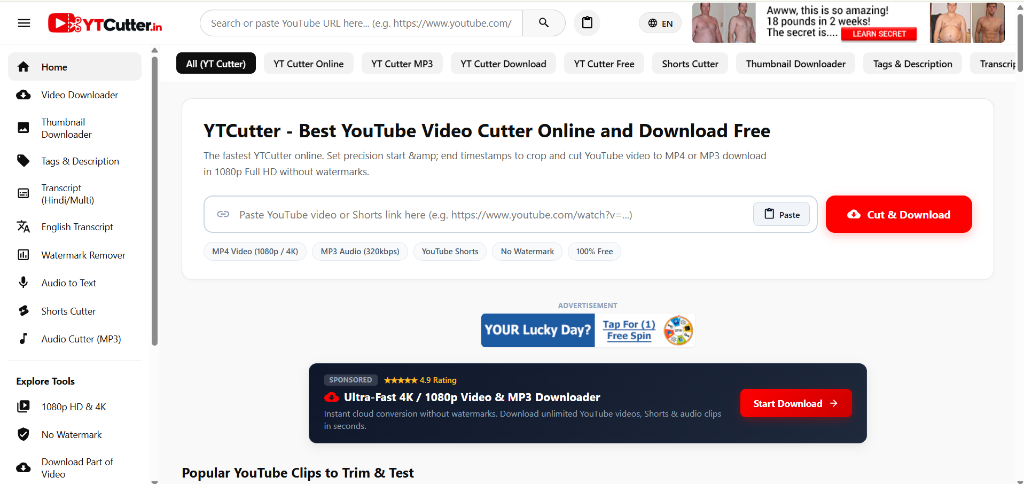Screen dimensions: 1024x484
Task: Open the EN language selector
Action: 660,24
